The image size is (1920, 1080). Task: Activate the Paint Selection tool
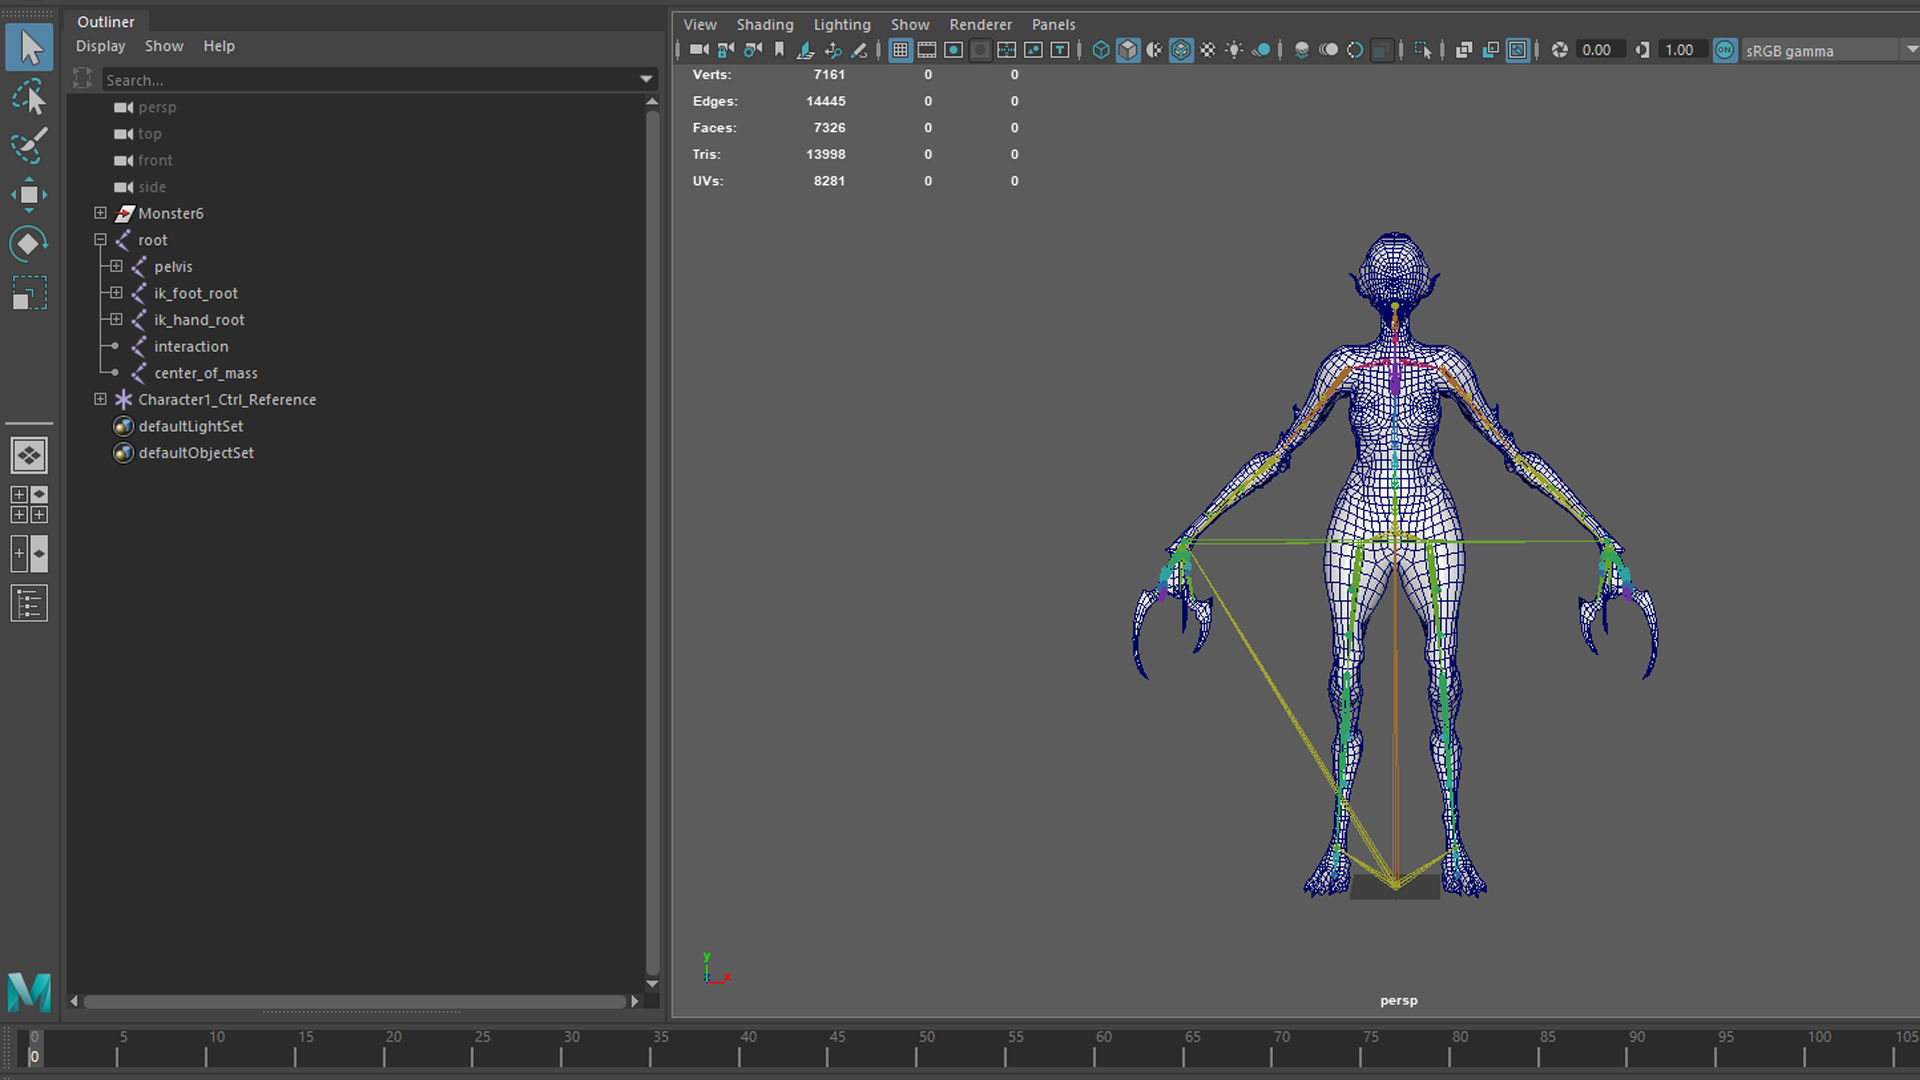(29, 146)
